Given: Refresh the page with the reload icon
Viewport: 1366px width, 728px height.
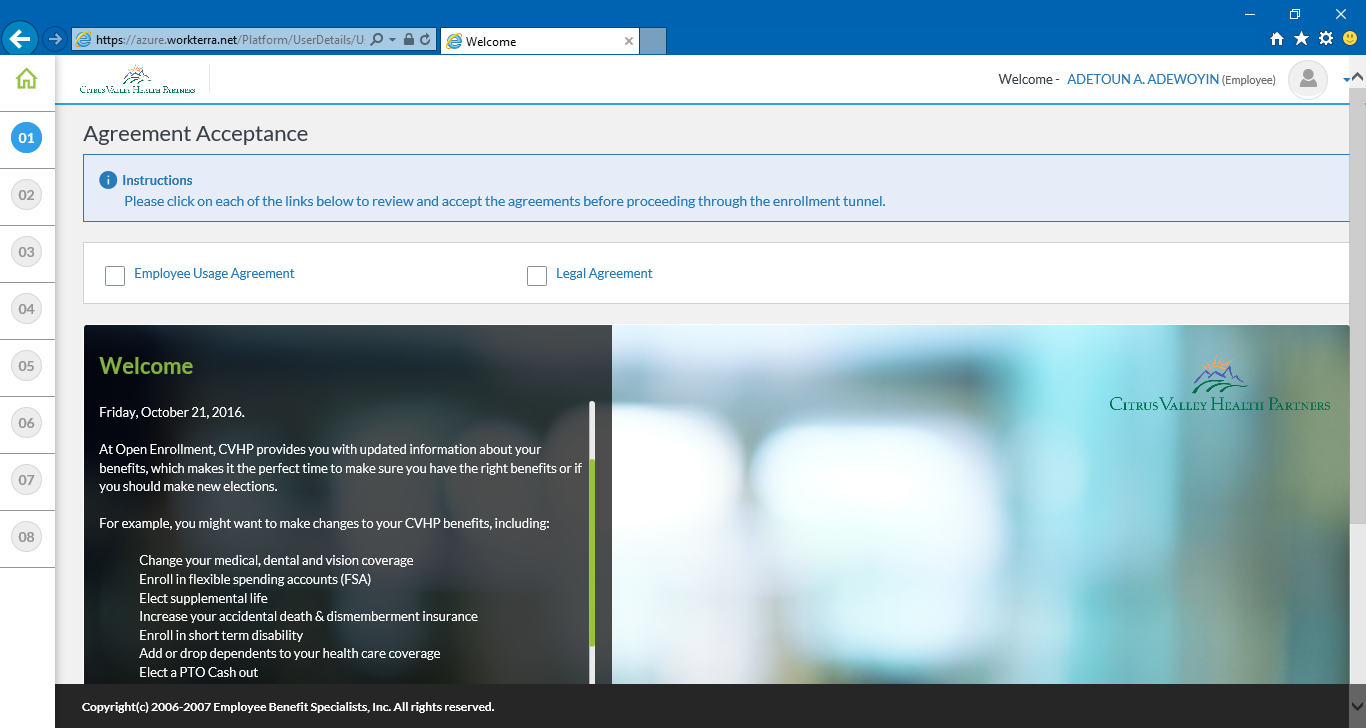Looking at the screenshot, I should tap(425, 39).
